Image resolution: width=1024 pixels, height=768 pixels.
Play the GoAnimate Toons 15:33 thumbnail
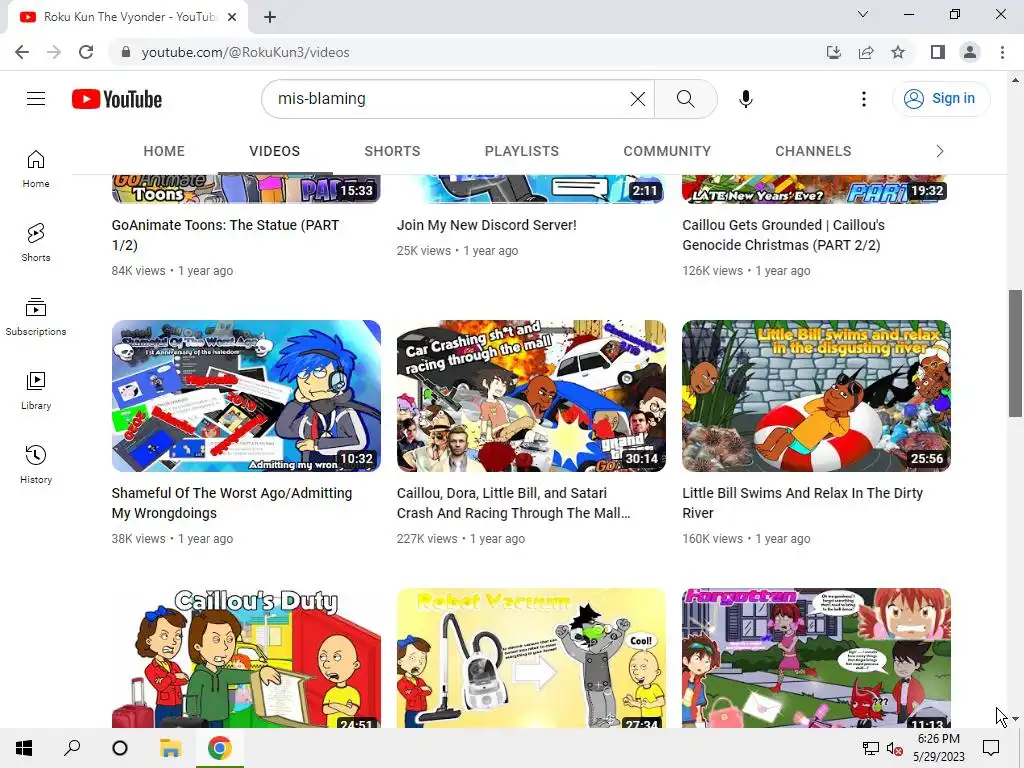246,189
